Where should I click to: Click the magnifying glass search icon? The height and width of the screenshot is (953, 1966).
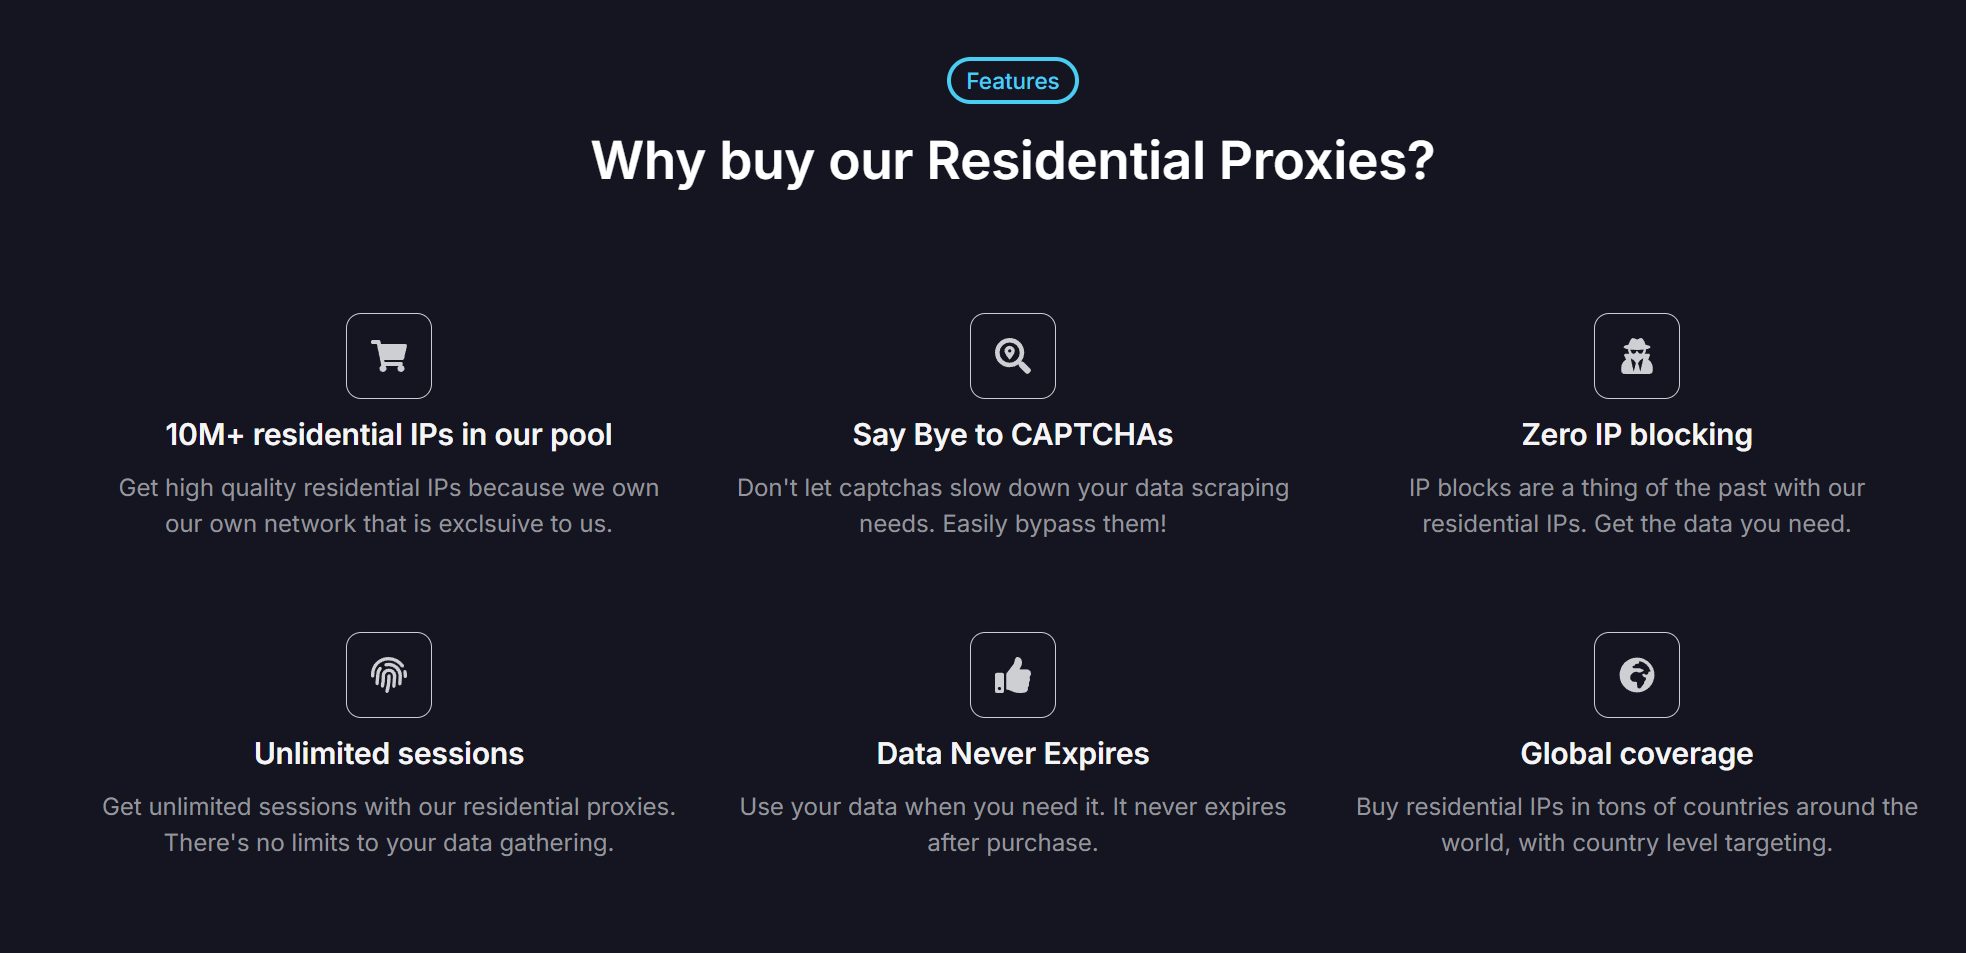(1012, 356)
